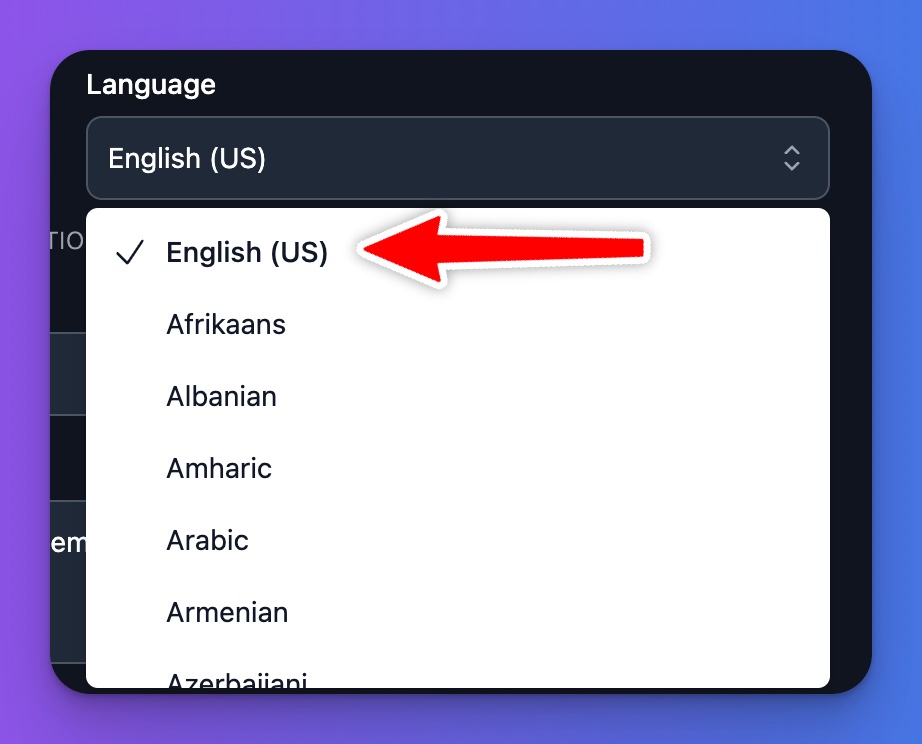
Task: Click the up-down chevron inside the dropdown
Action: point(791,158)
